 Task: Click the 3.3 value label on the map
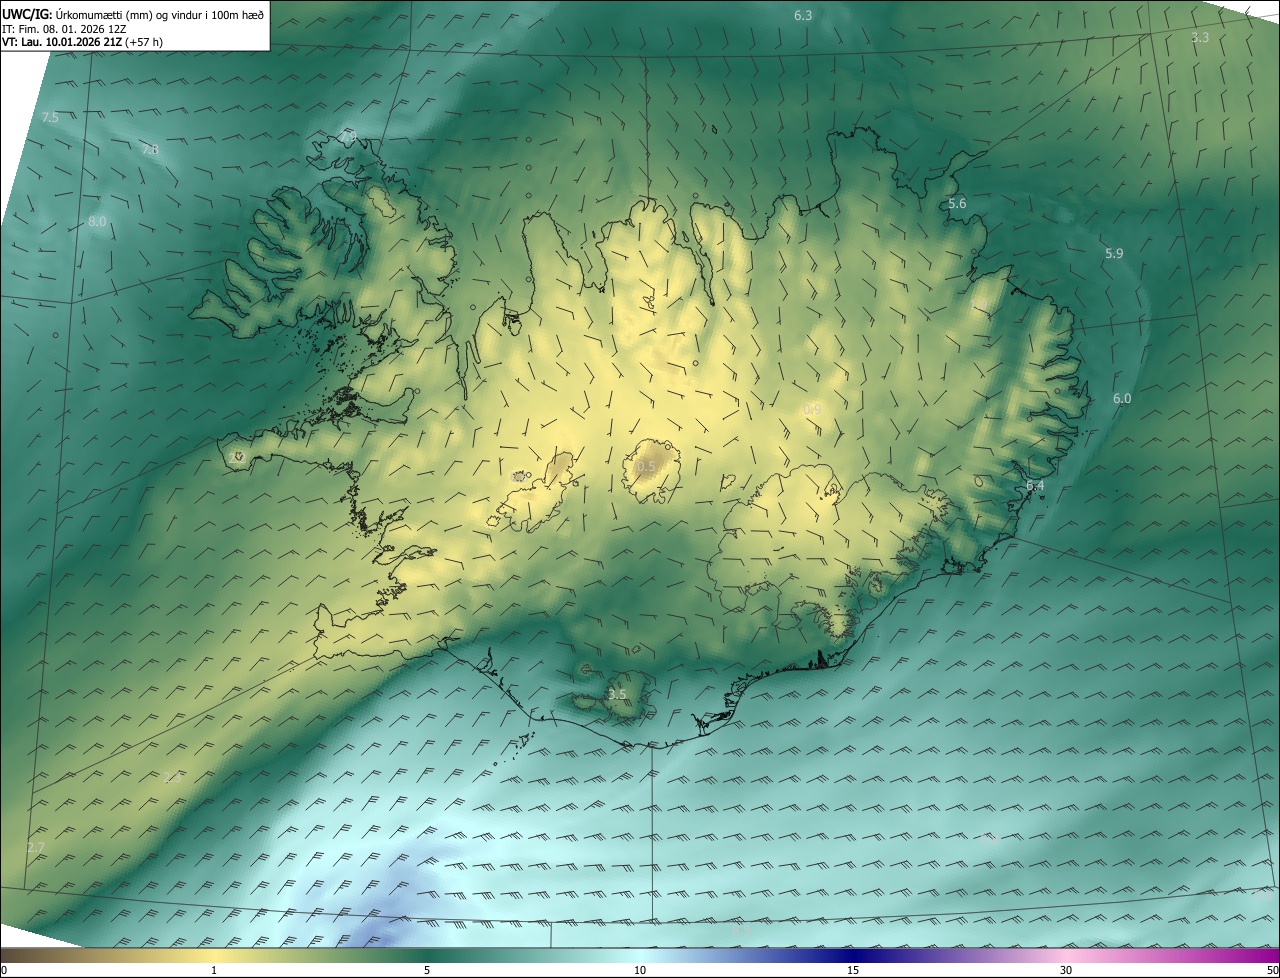point(1201,37)
